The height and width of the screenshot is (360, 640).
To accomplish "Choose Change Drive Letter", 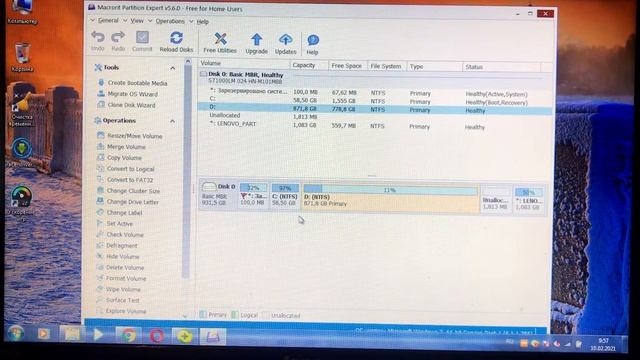I will tap(128, 202).
